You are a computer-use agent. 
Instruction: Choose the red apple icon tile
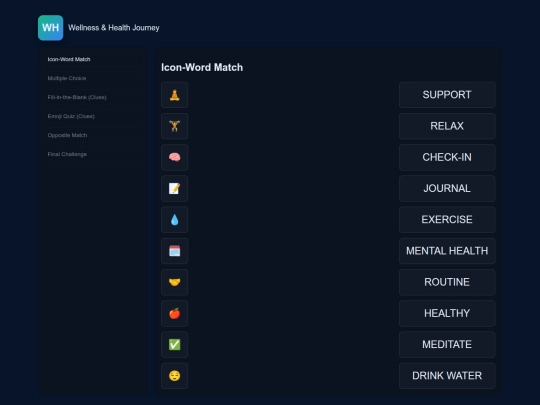175,313
